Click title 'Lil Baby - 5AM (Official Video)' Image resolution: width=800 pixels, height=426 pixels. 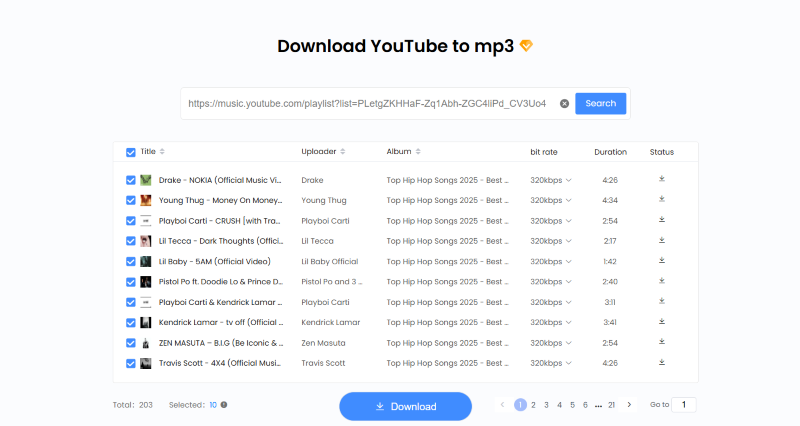(x=215, y=261)
